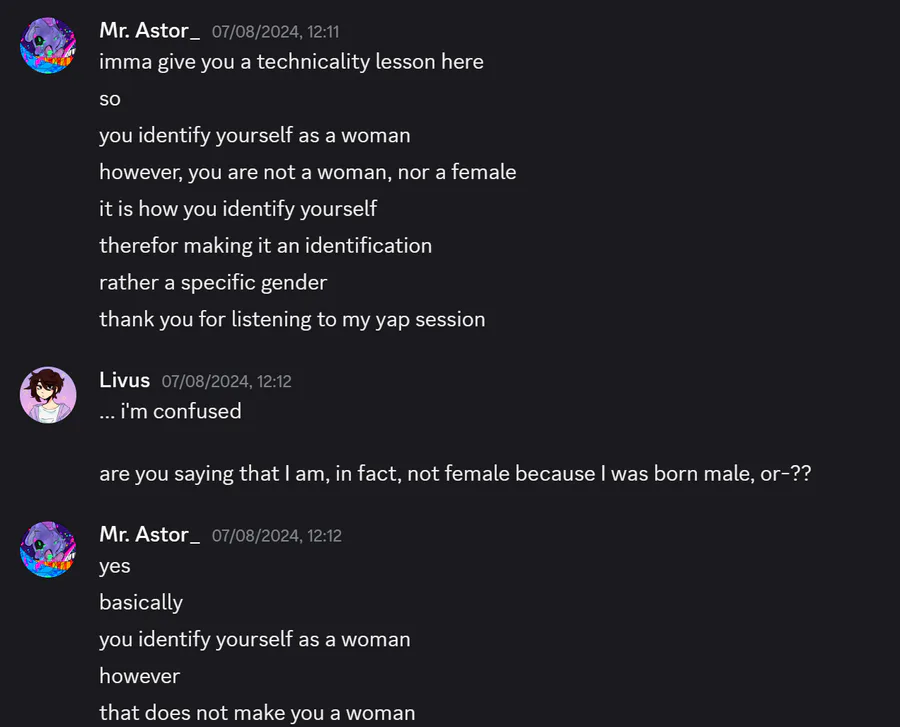Click the 12:11 timestamp next to Mr. Astor_
The width and height of the screenshot is (900, 727).
(276, 32)
